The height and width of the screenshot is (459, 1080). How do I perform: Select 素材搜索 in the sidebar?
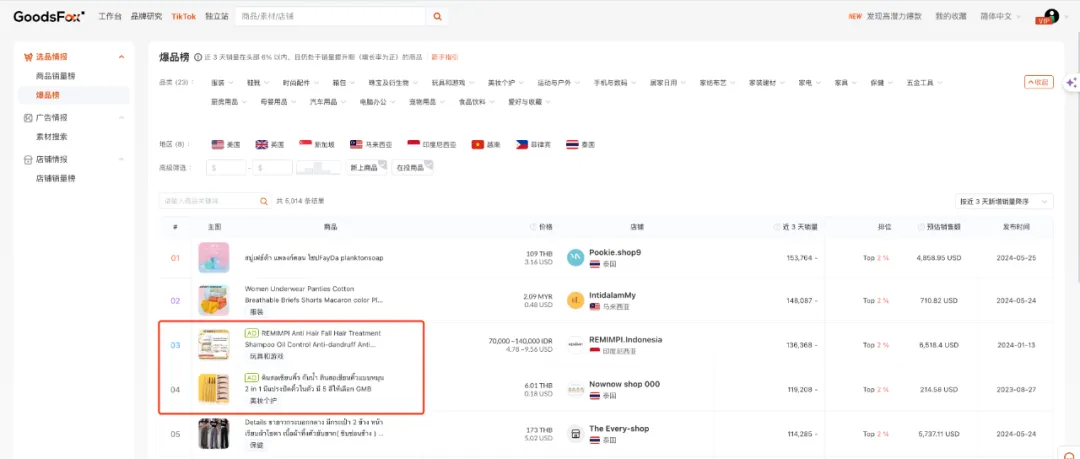pos(52,136)
